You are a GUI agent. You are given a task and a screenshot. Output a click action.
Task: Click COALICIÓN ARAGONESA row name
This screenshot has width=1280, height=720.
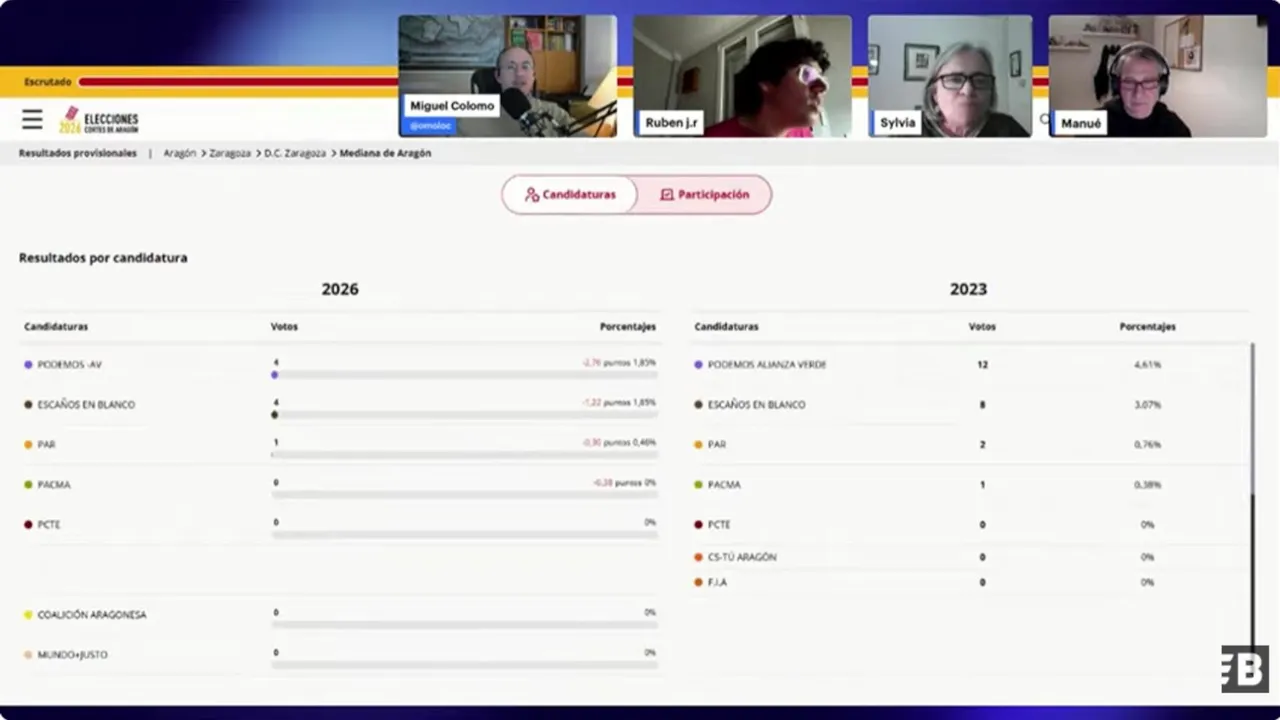pos(92,615)
